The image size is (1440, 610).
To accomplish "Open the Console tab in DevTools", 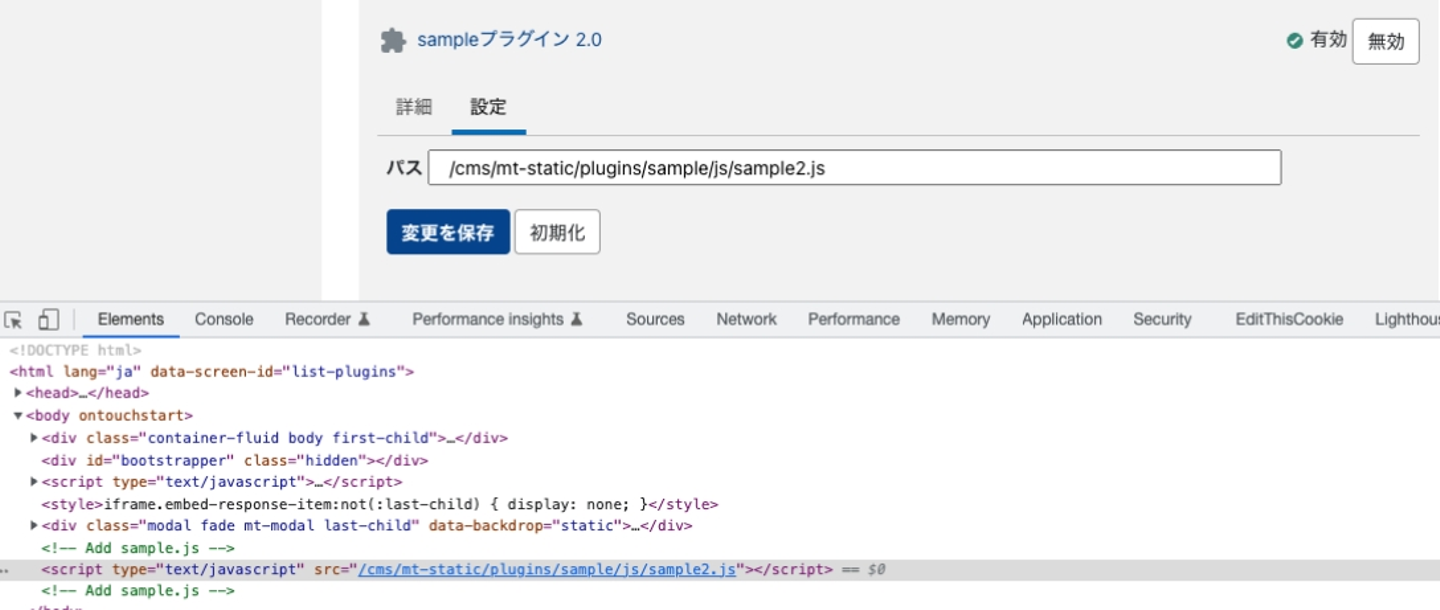I will (x=224, y=320).
